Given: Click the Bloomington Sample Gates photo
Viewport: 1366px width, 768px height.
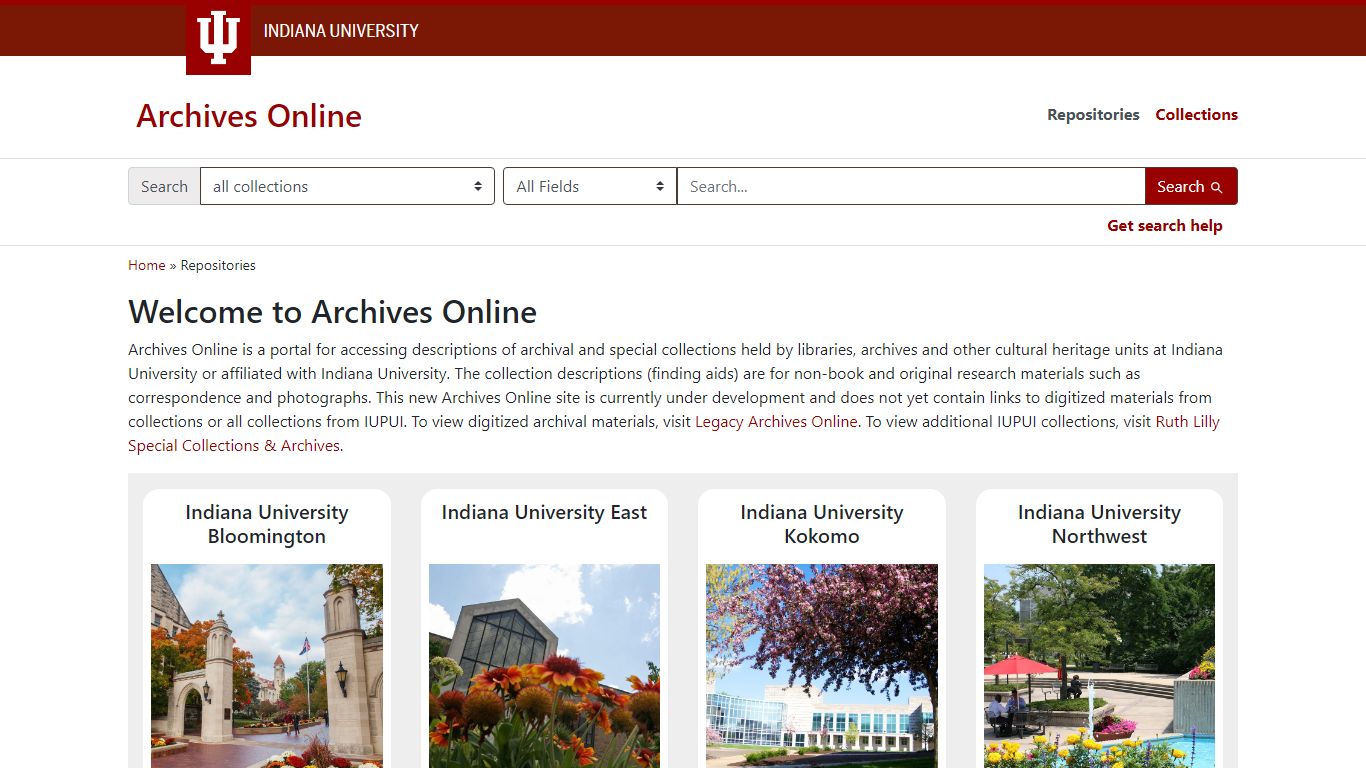Looking at the screenshot, I should (x=267, y=666).
